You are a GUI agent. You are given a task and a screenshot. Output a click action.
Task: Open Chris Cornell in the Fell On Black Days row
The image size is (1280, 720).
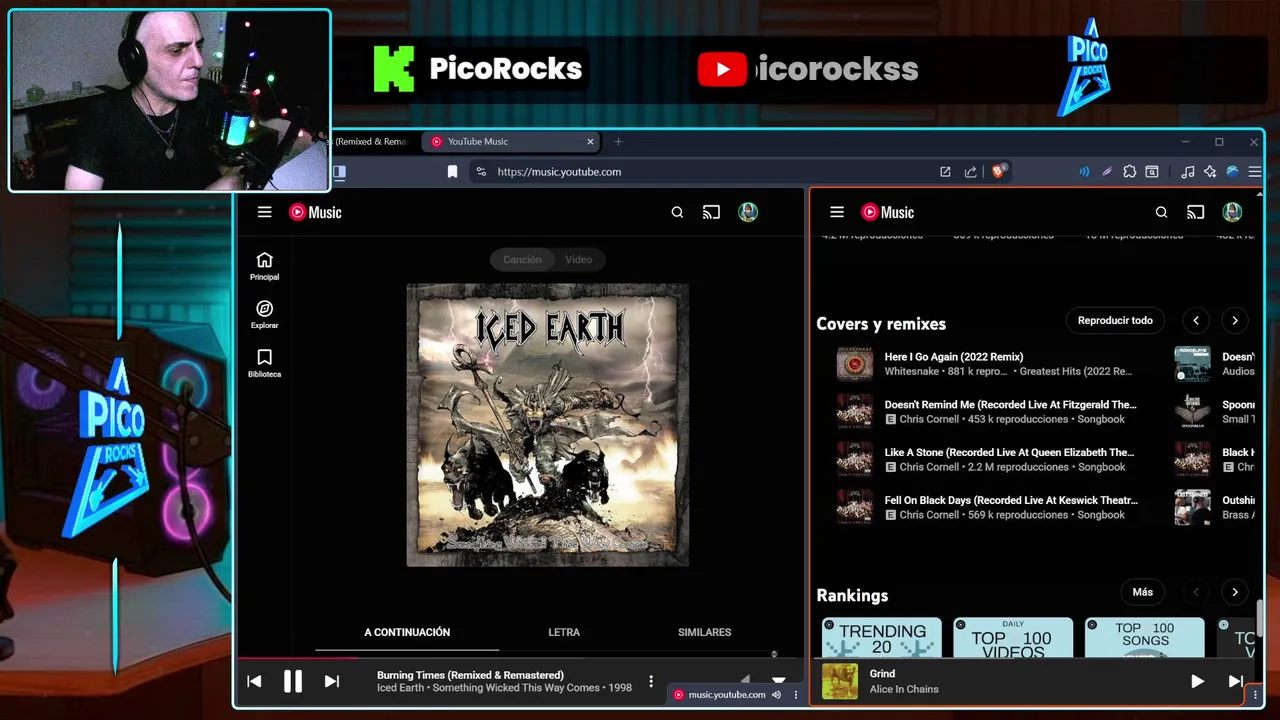(x=929, y=515)
